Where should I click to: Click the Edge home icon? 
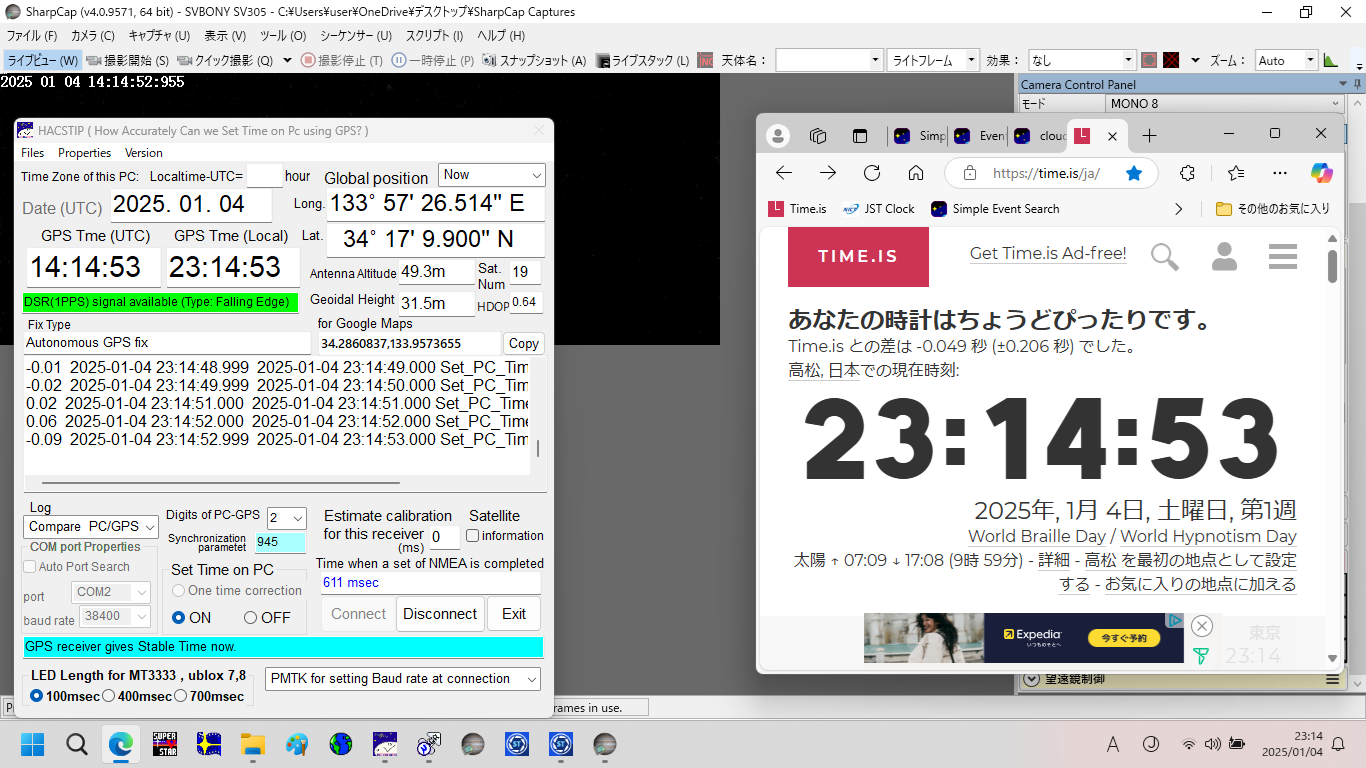point(916,173)
